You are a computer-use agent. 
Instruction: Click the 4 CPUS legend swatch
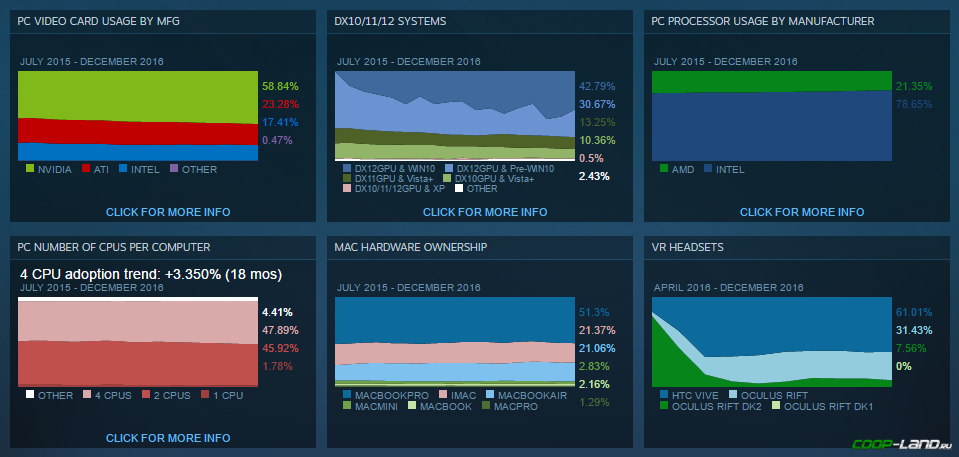(86, 395)
